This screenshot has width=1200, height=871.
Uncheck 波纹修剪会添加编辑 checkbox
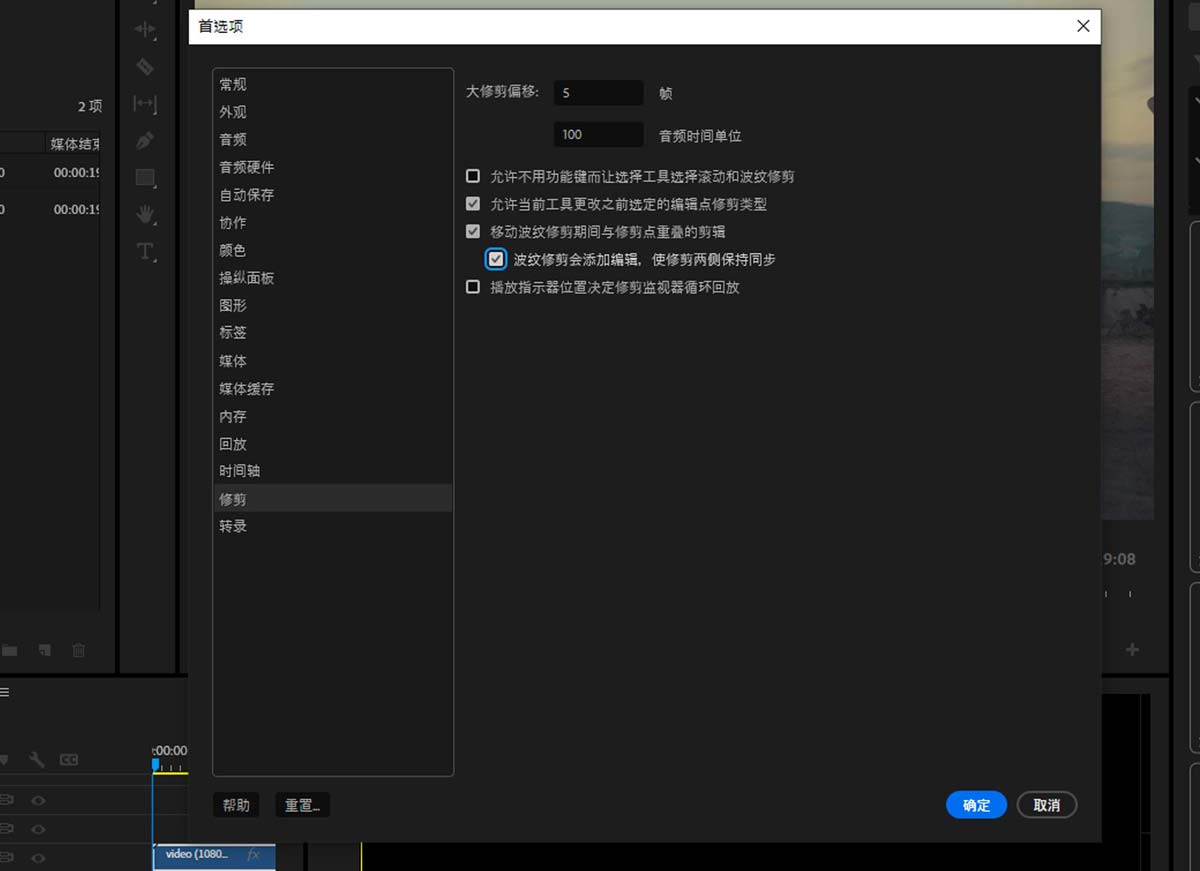coord(496,259)
